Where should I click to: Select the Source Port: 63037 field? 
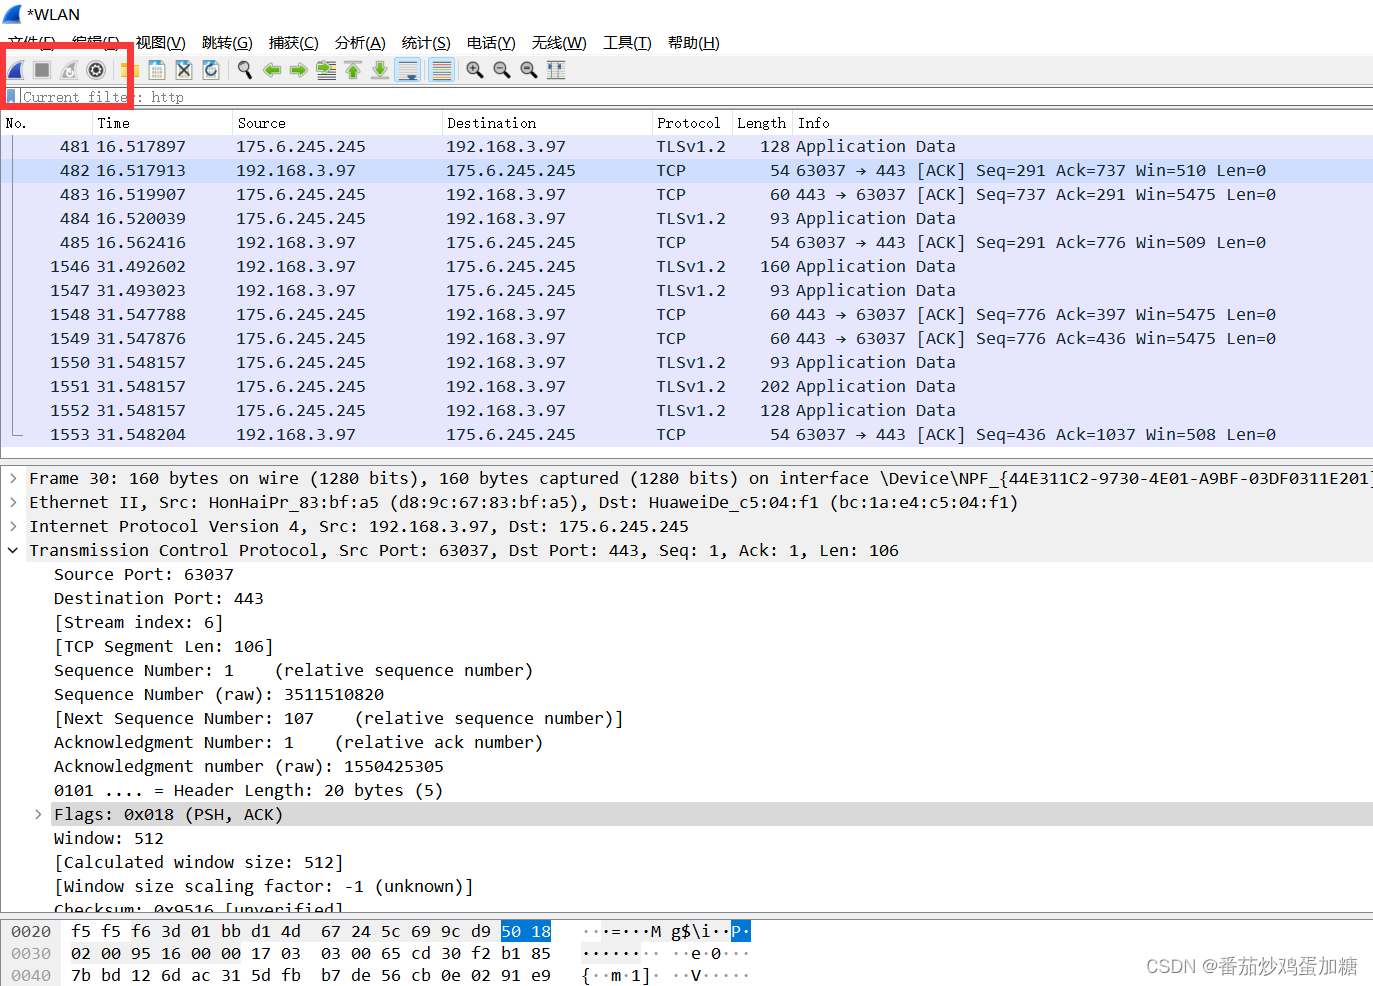point(143,574)
